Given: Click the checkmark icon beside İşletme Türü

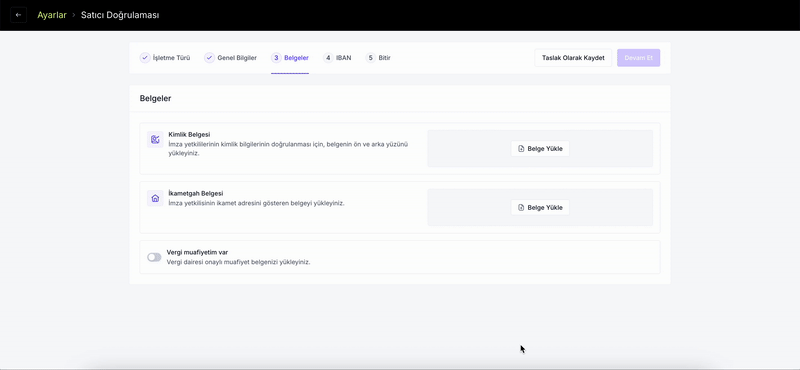Looking at the screenshot, I should pos(145,58).
